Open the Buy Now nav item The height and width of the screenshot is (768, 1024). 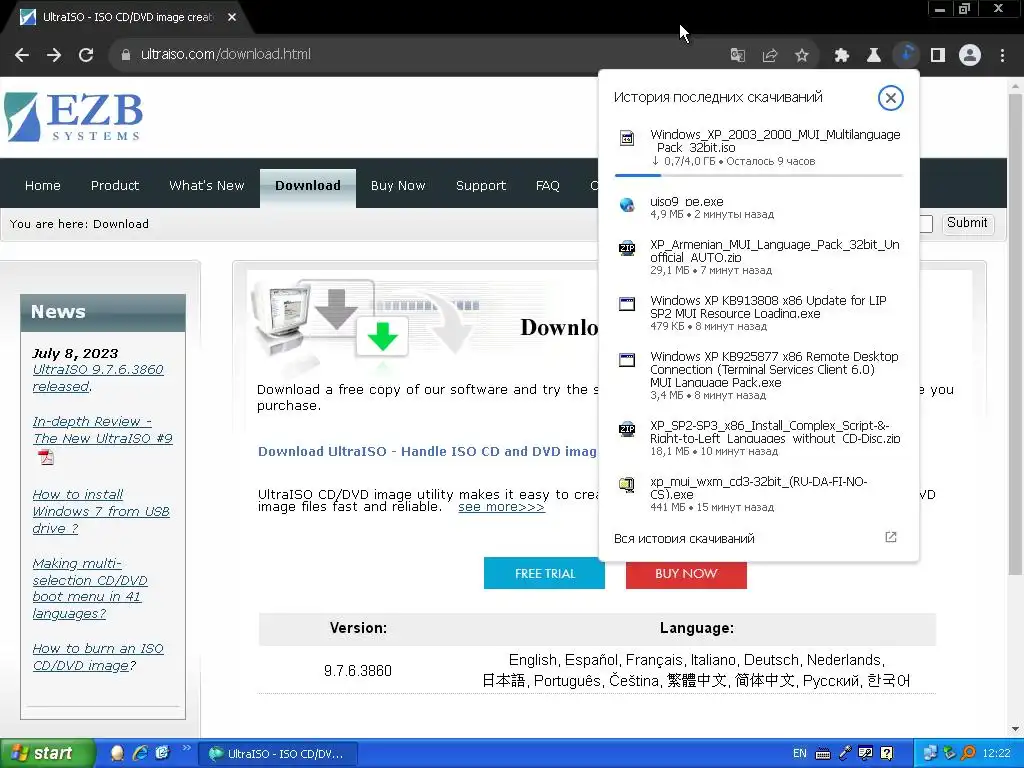coord(398,185)
